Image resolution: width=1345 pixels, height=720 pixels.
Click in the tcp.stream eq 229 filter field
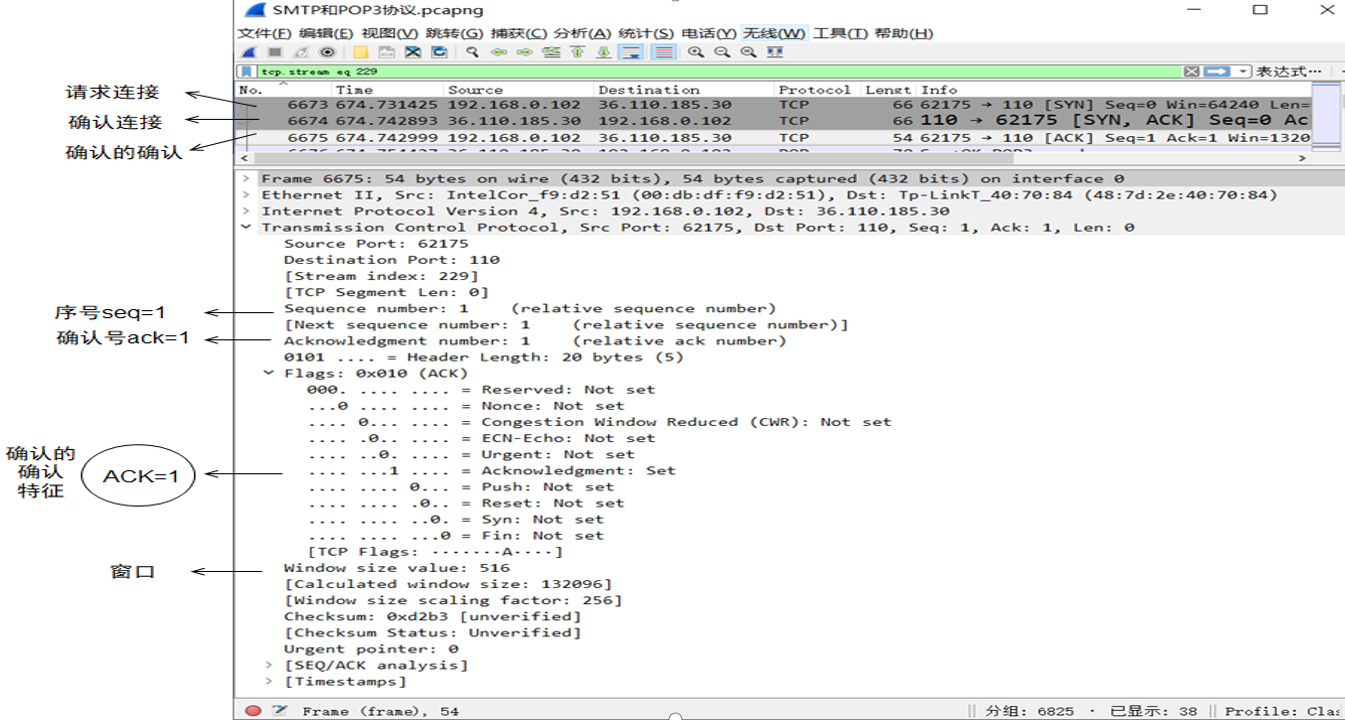718,72
